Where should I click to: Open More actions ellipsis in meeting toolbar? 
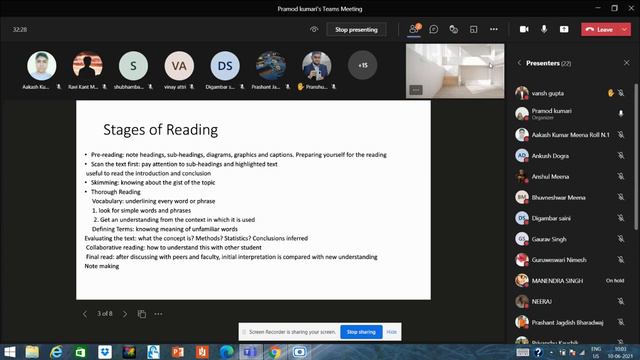click(x=494, y=29)
